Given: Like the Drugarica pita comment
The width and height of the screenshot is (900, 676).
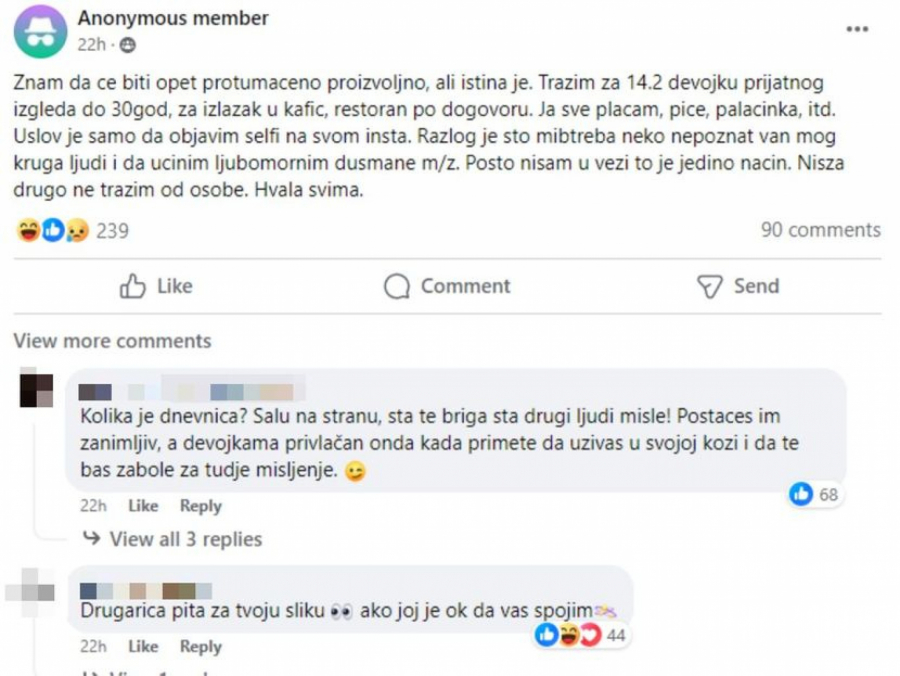Looking at the screenshot, I should 142,646.
